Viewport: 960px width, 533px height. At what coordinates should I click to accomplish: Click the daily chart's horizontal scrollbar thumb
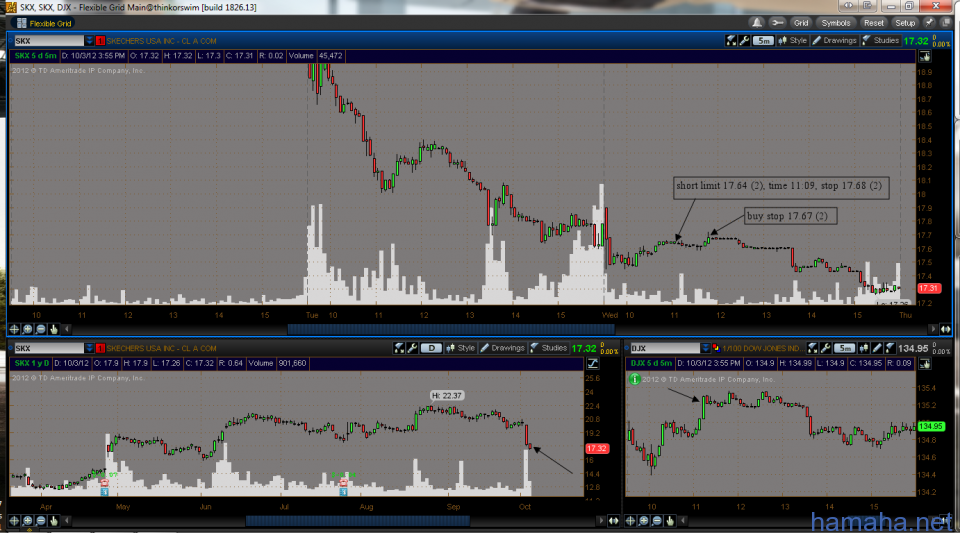coord(358,521)
